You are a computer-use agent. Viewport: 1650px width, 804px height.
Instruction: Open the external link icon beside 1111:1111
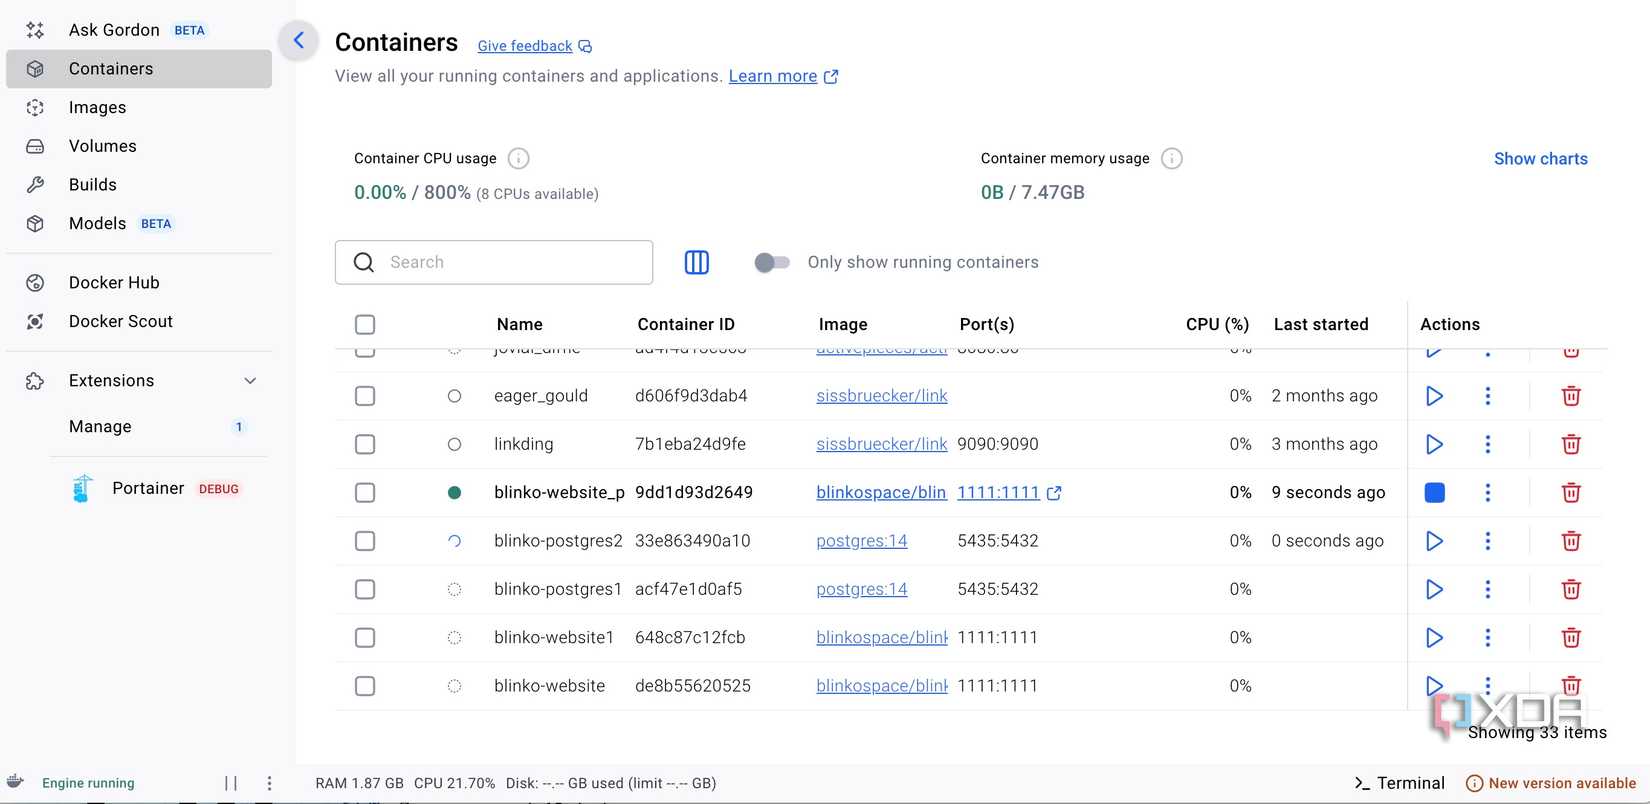point(1054,493)
